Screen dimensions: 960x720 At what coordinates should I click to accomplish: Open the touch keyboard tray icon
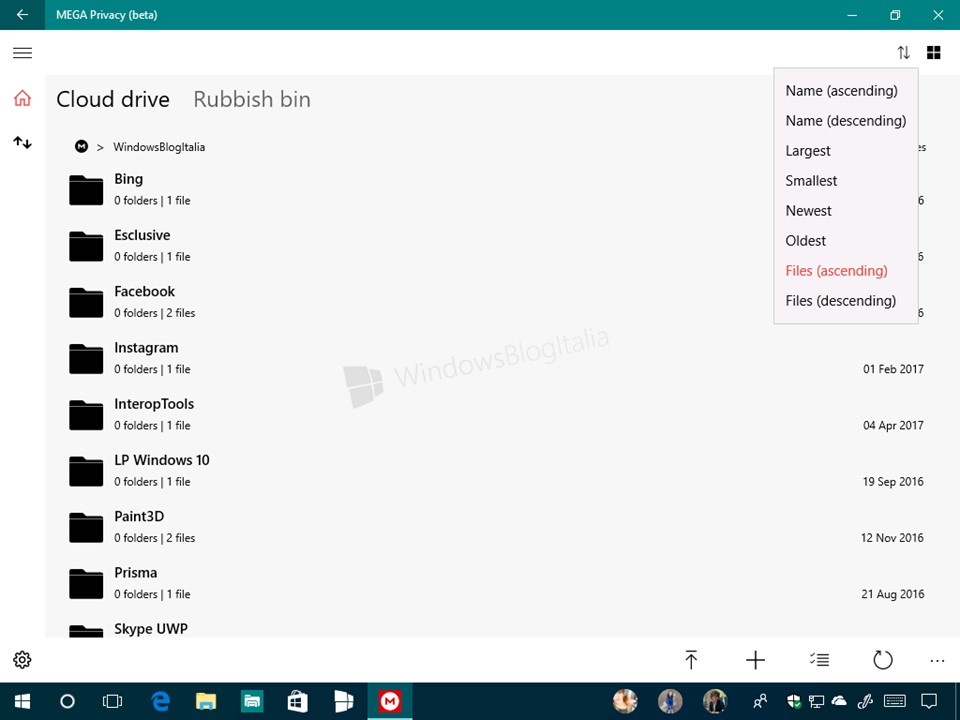[895, 701]
